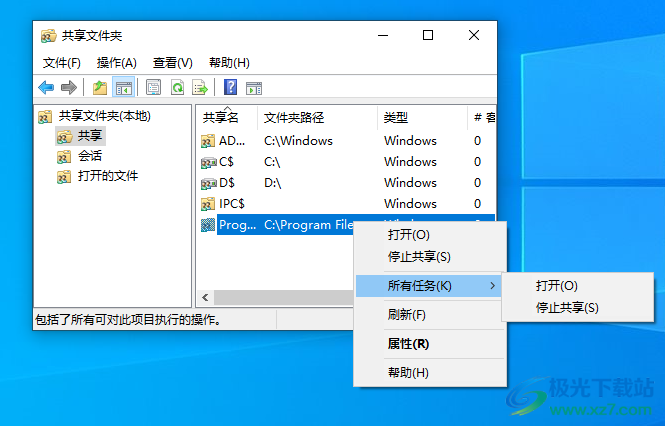Select the 会话 tree node label
The height and width of the screenshot is (426, 665).
coord(90,156)
